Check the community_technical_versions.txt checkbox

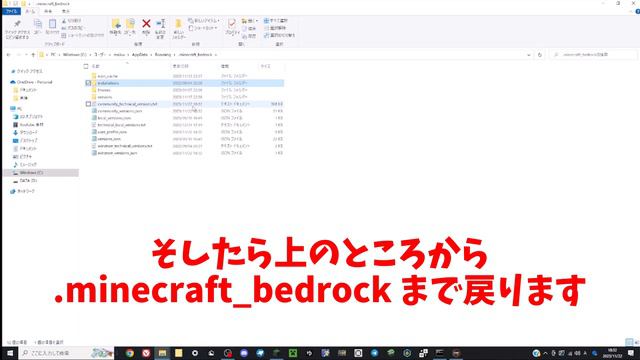point(88,104)
